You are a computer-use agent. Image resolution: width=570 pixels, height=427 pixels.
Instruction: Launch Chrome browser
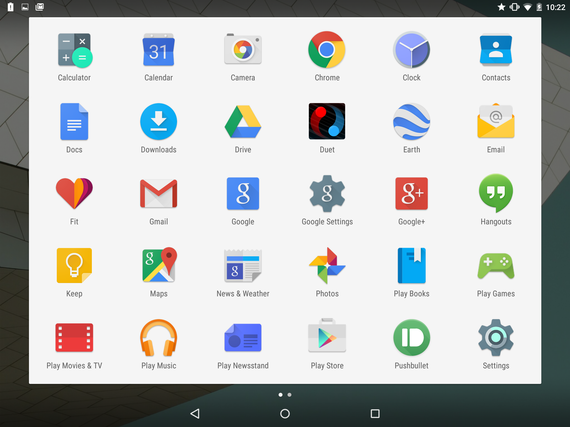click(x=327, y=50)
